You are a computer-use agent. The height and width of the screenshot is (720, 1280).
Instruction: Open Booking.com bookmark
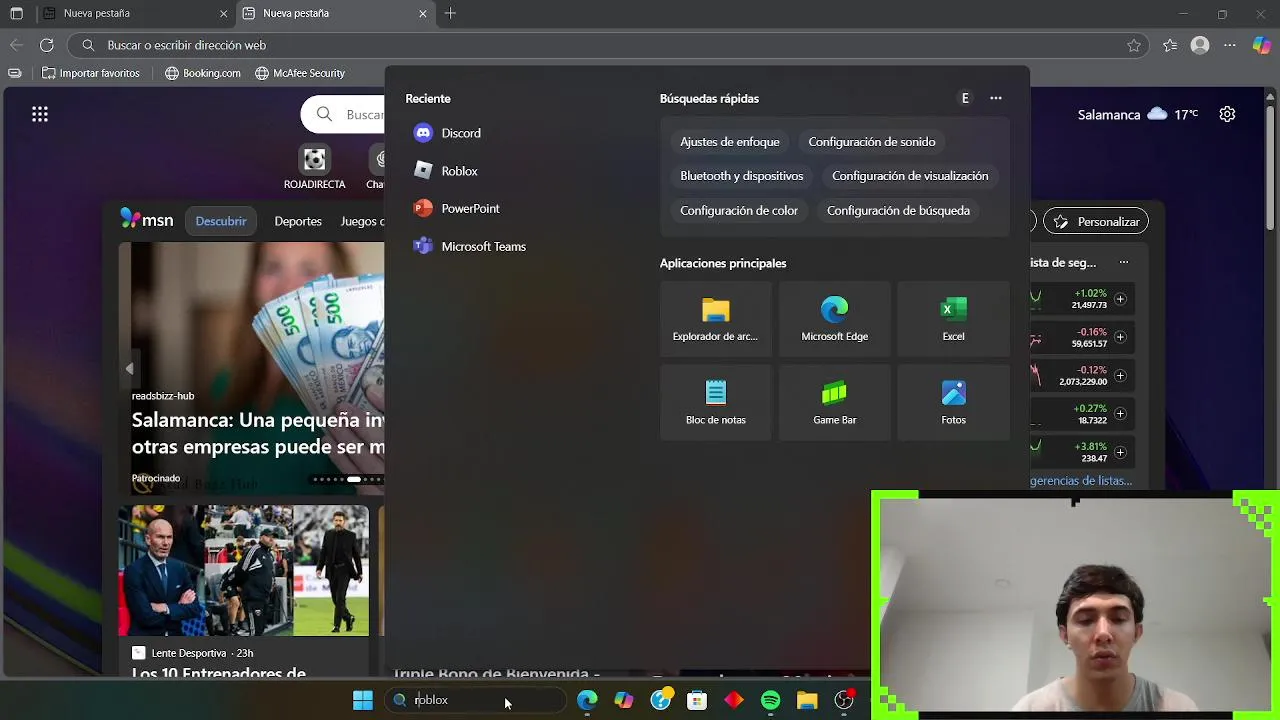[203, 73]
